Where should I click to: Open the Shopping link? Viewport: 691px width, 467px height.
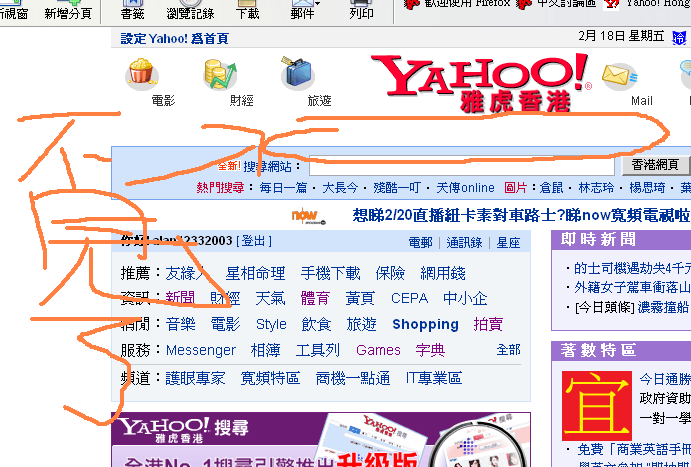425,325
